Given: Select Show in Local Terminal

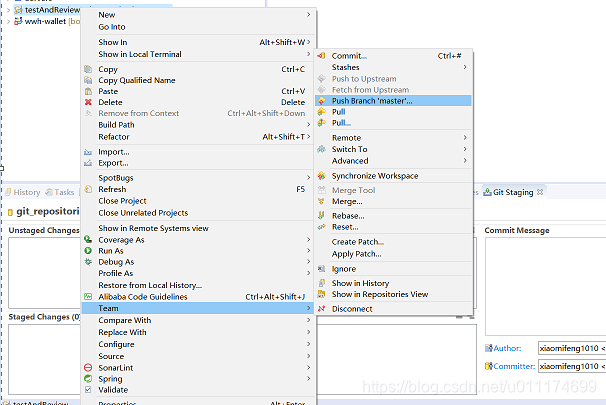Looking at the screenshot, I should [199, 54].
